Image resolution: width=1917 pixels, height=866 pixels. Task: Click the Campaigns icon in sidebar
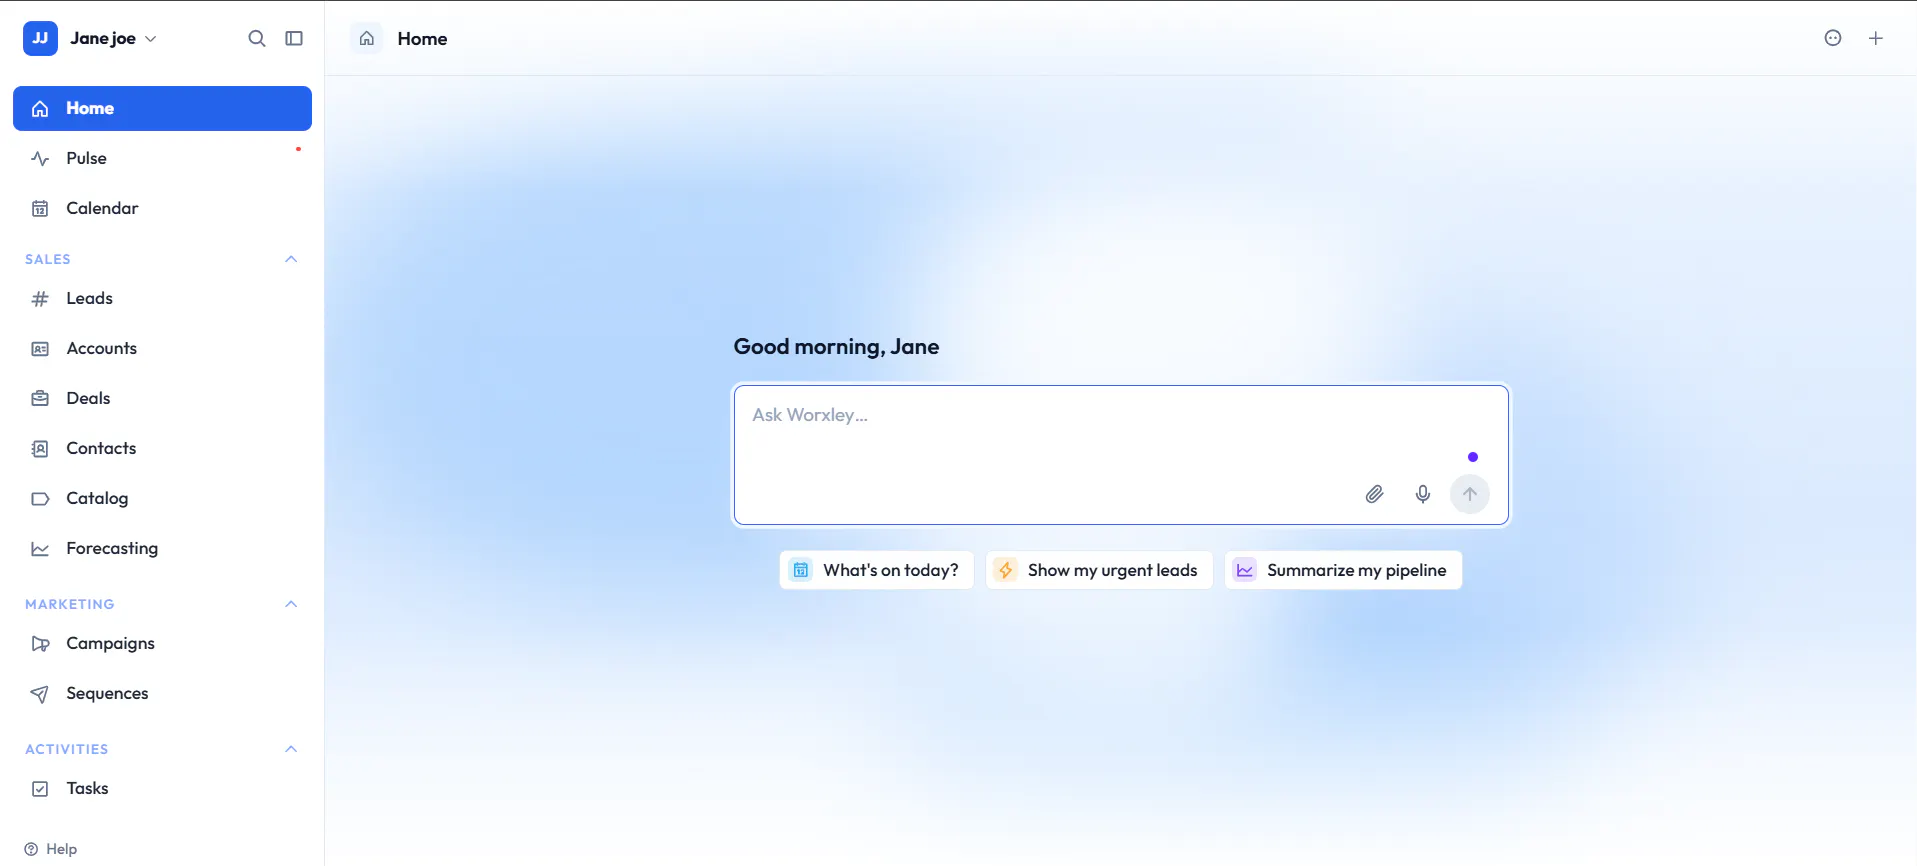(40, 643)
